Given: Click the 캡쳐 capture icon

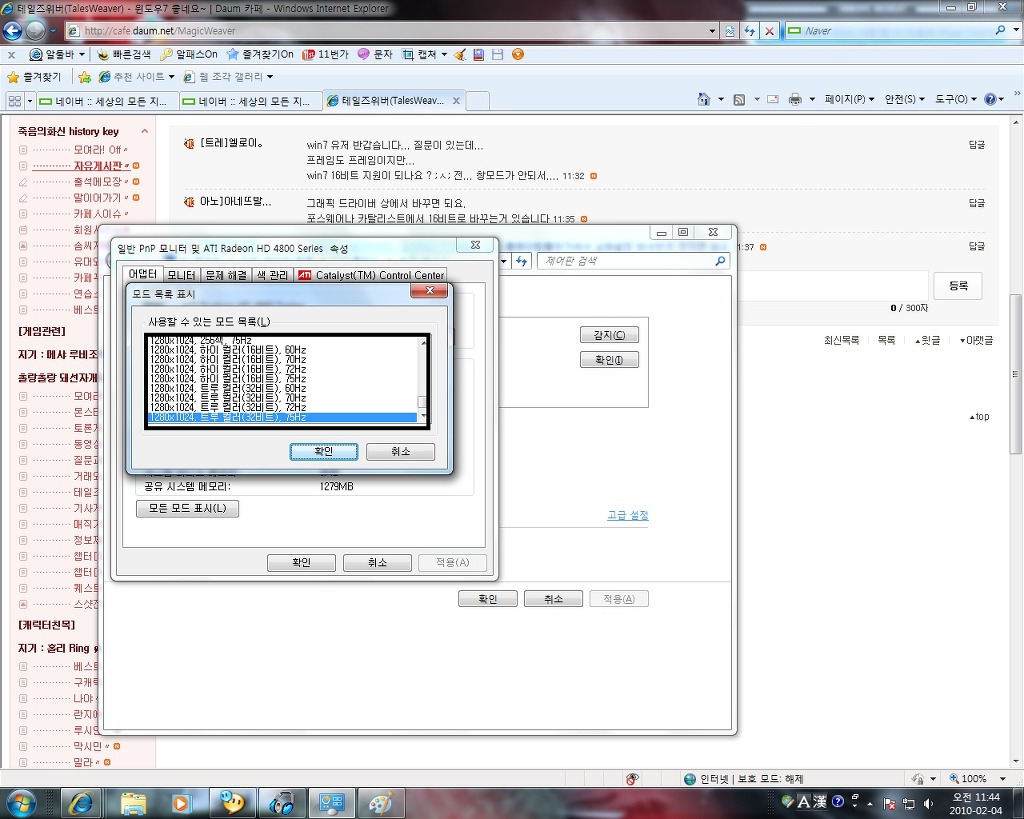Looking at the screenshot, I should (408, 54).
